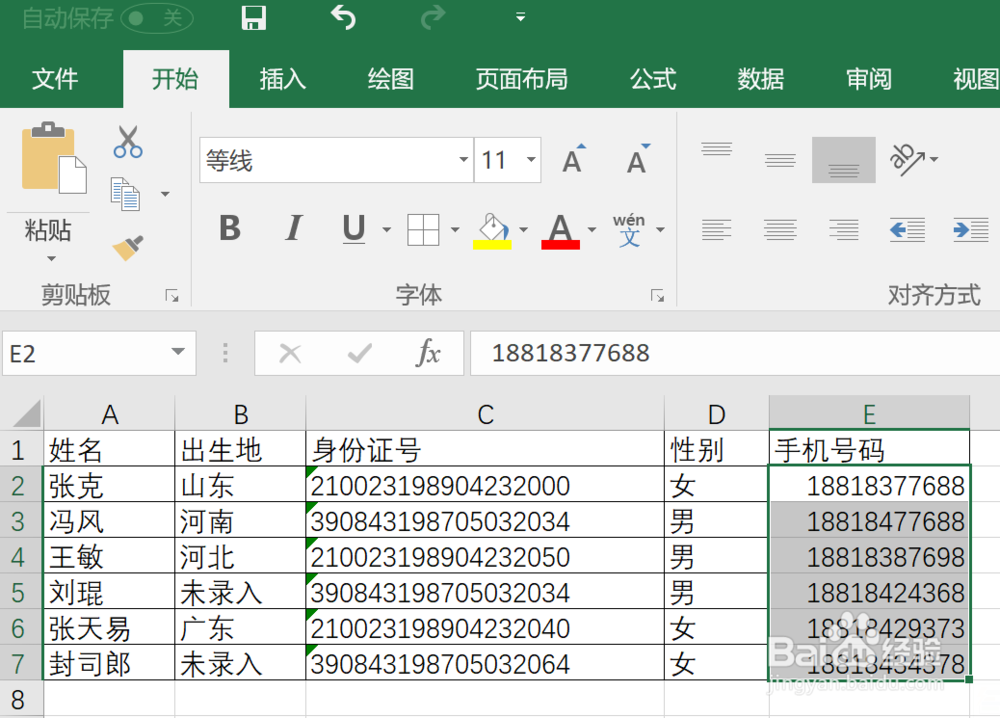Select cell A3 containing 冯风
The height and width of the screenshot is (718, 1000).
(110, 520)
